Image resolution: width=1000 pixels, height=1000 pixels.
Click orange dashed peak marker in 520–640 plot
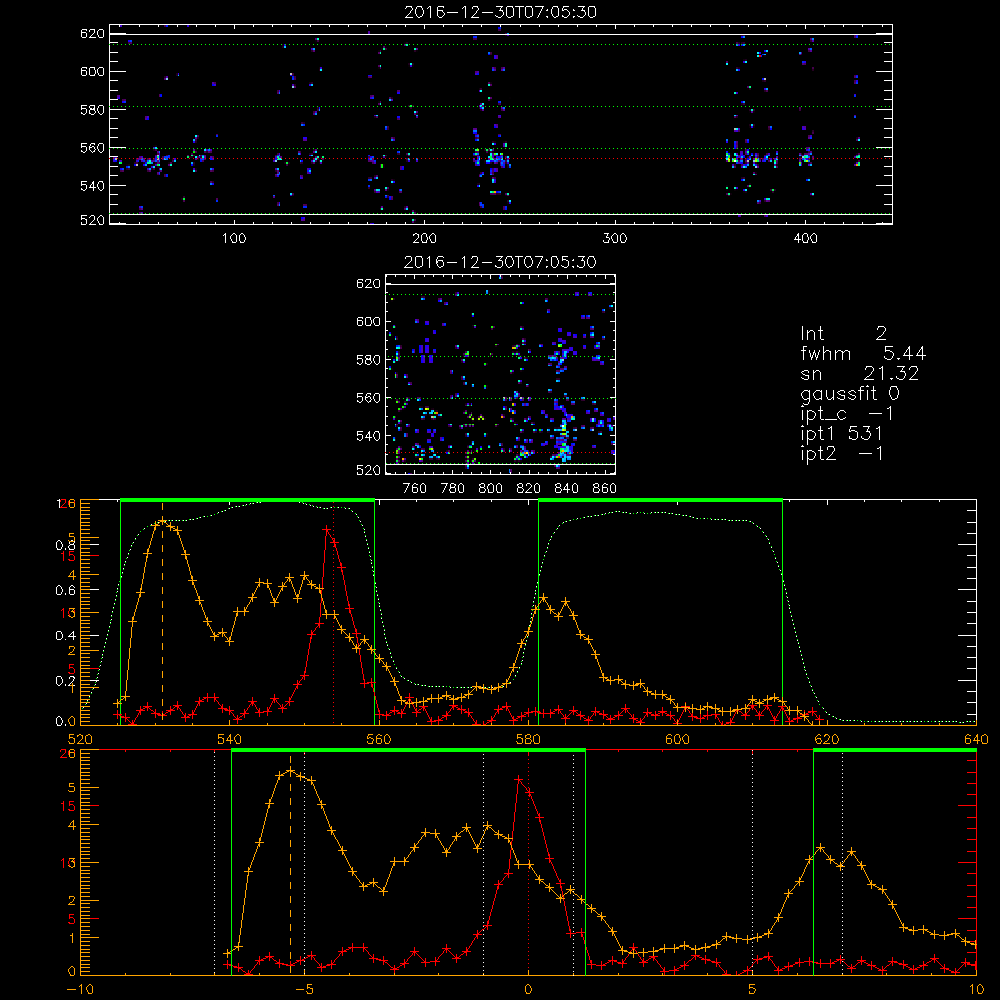[x=162, y=615]
